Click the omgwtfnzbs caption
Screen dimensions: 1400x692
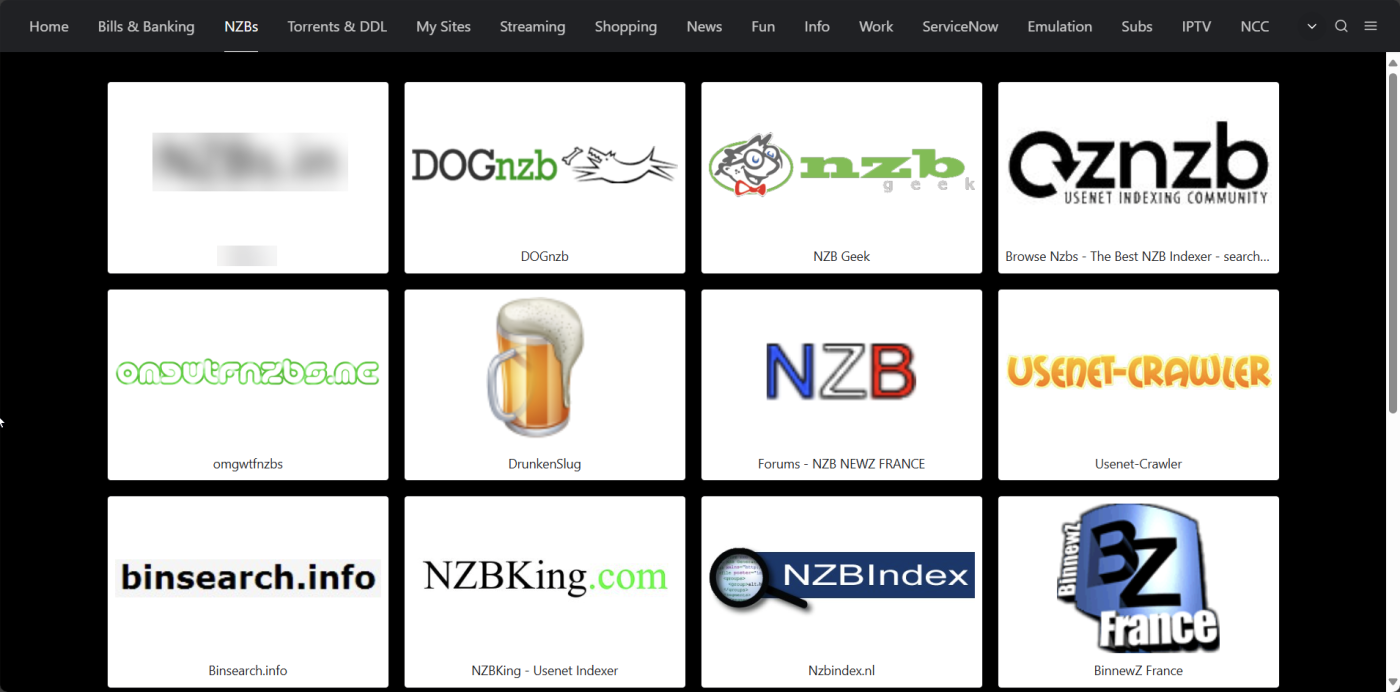pos(248,464)
